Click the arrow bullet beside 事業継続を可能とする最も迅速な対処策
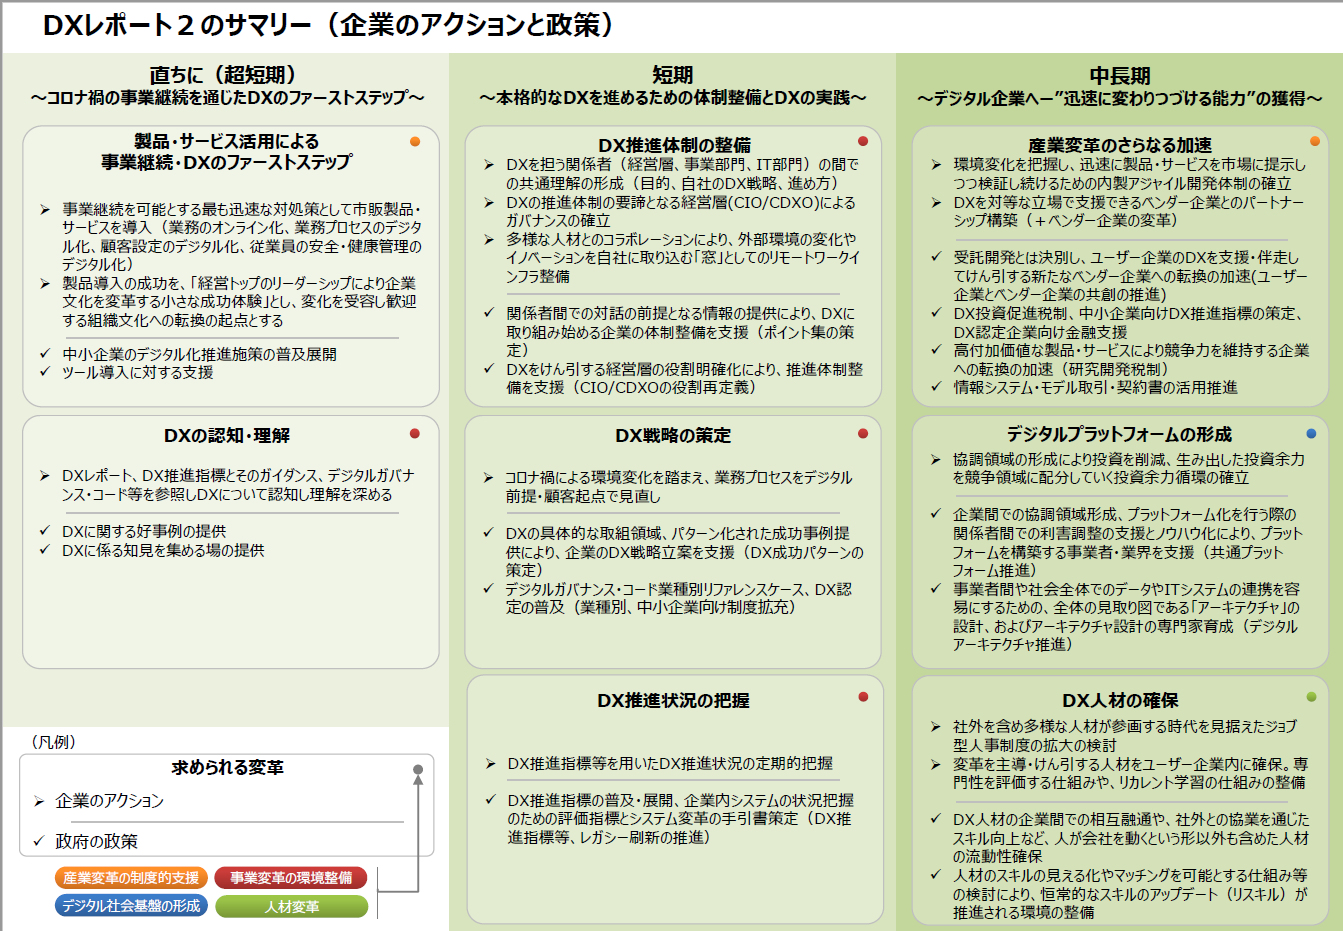Viewport: 1343px width, 931px height. 45,210
